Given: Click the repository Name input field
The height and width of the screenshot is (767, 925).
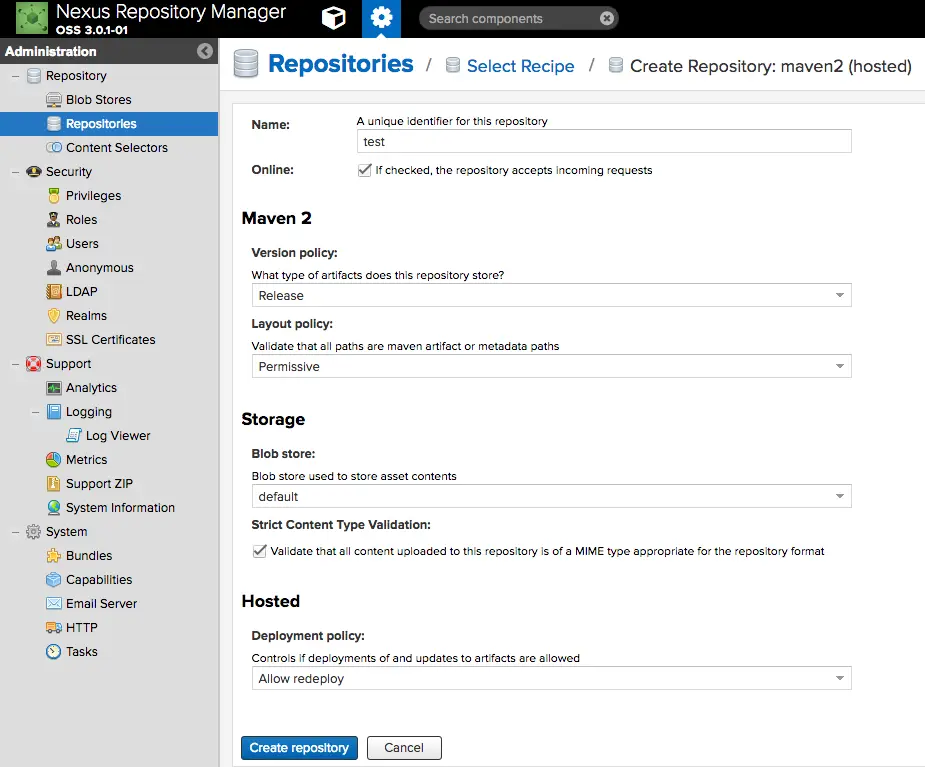Looking at the screenshot, I should tap(604, 142).
